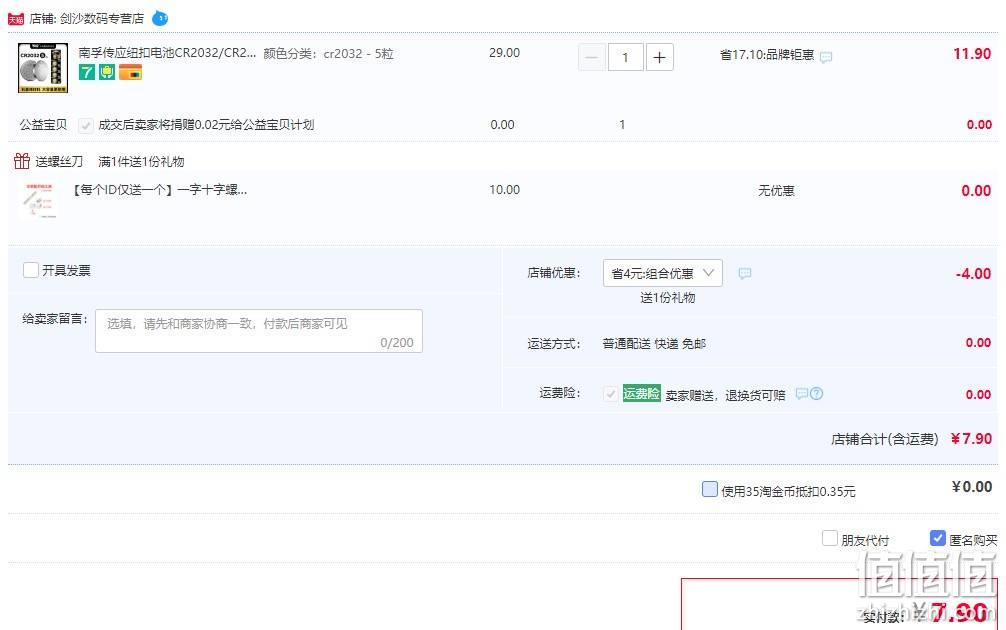Click the -4.00 store discount amount
The height and width of the screenshot is (630, 1006).
973,274
